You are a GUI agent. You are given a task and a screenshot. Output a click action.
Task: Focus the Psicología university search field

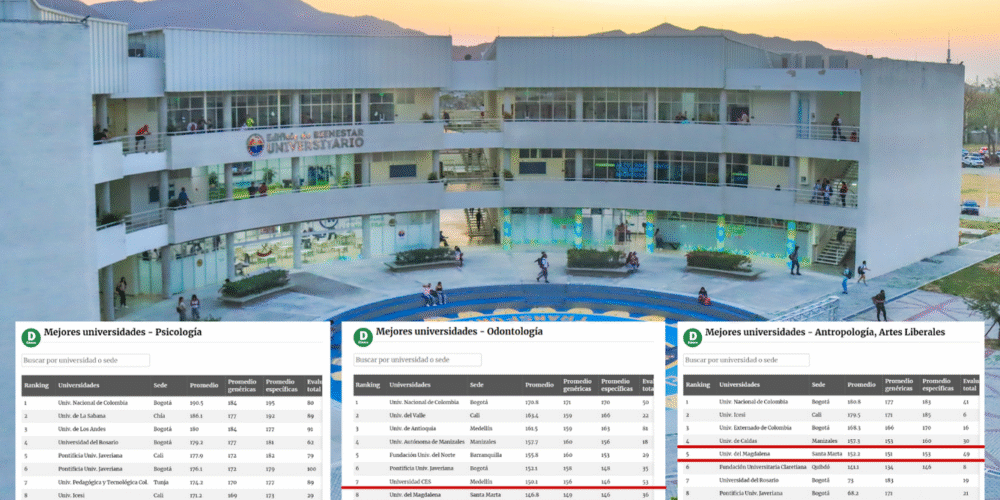point(86,360)
